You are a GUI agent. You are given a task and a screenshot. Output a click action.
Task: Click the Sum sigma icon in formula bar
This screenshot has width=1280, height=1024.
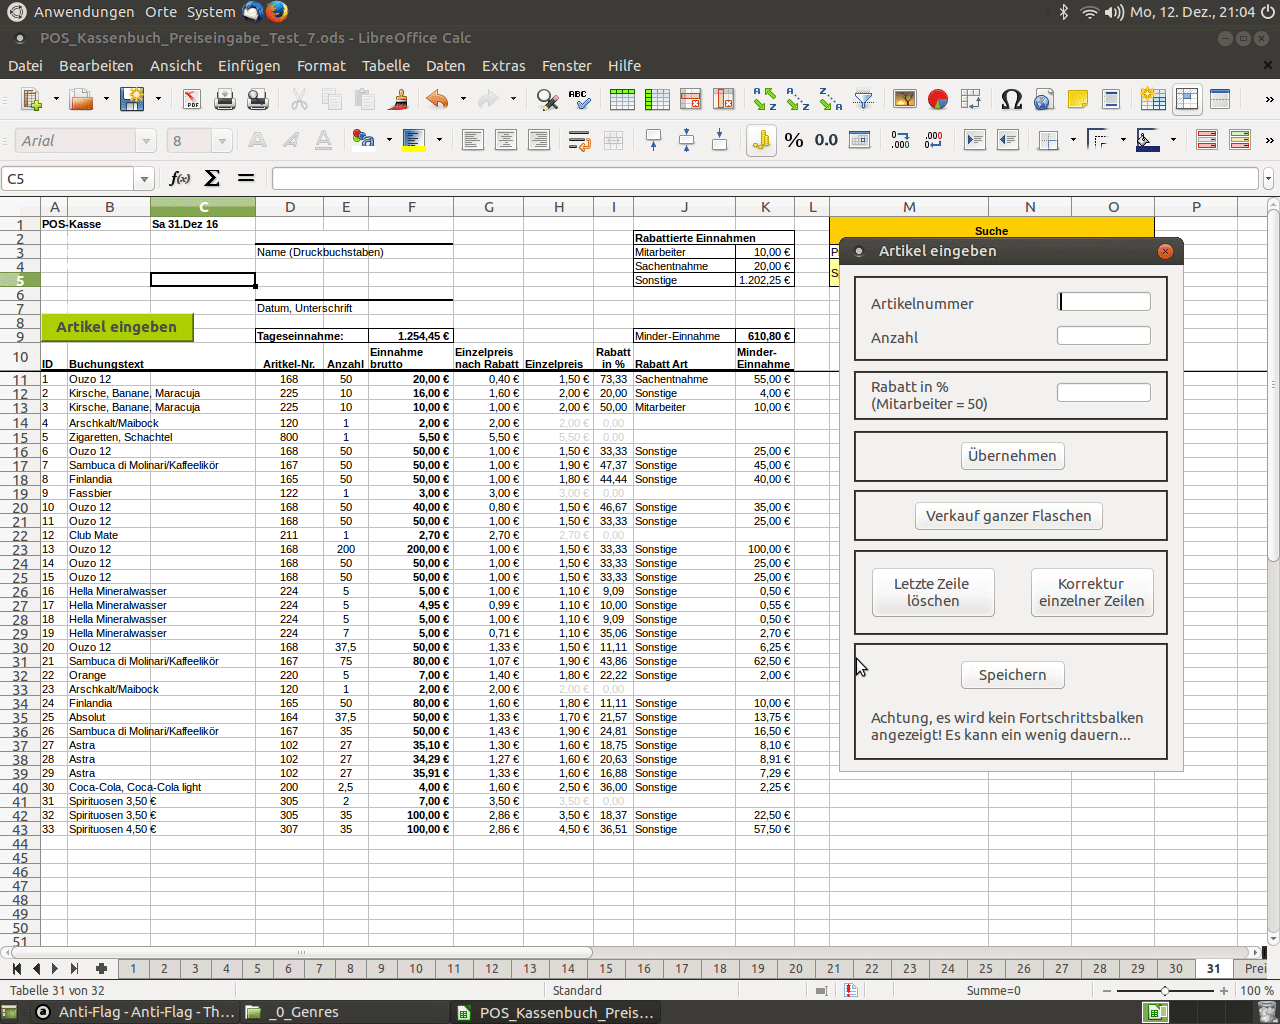(x=212, y=178)
